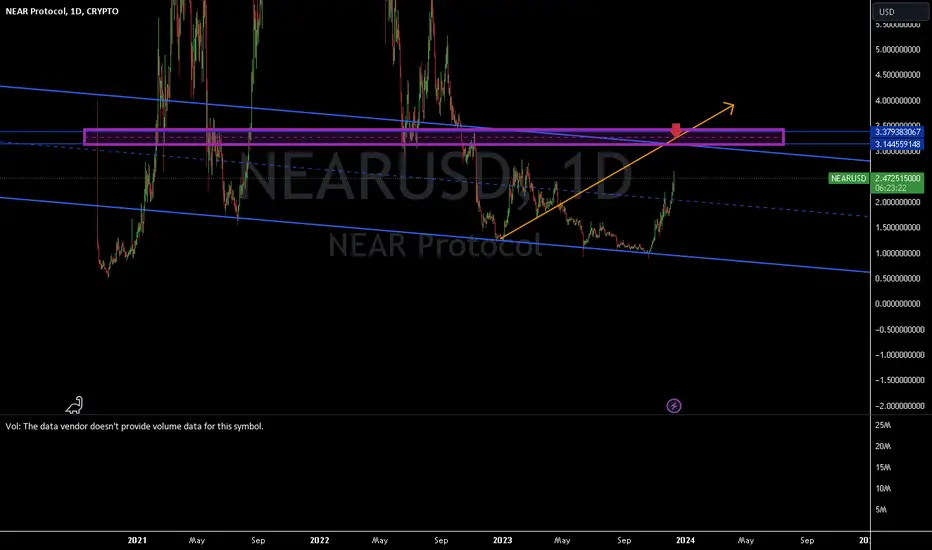Click the 10M volume axis label
Screen dimensions: 932x550
(x=883, y=489)
